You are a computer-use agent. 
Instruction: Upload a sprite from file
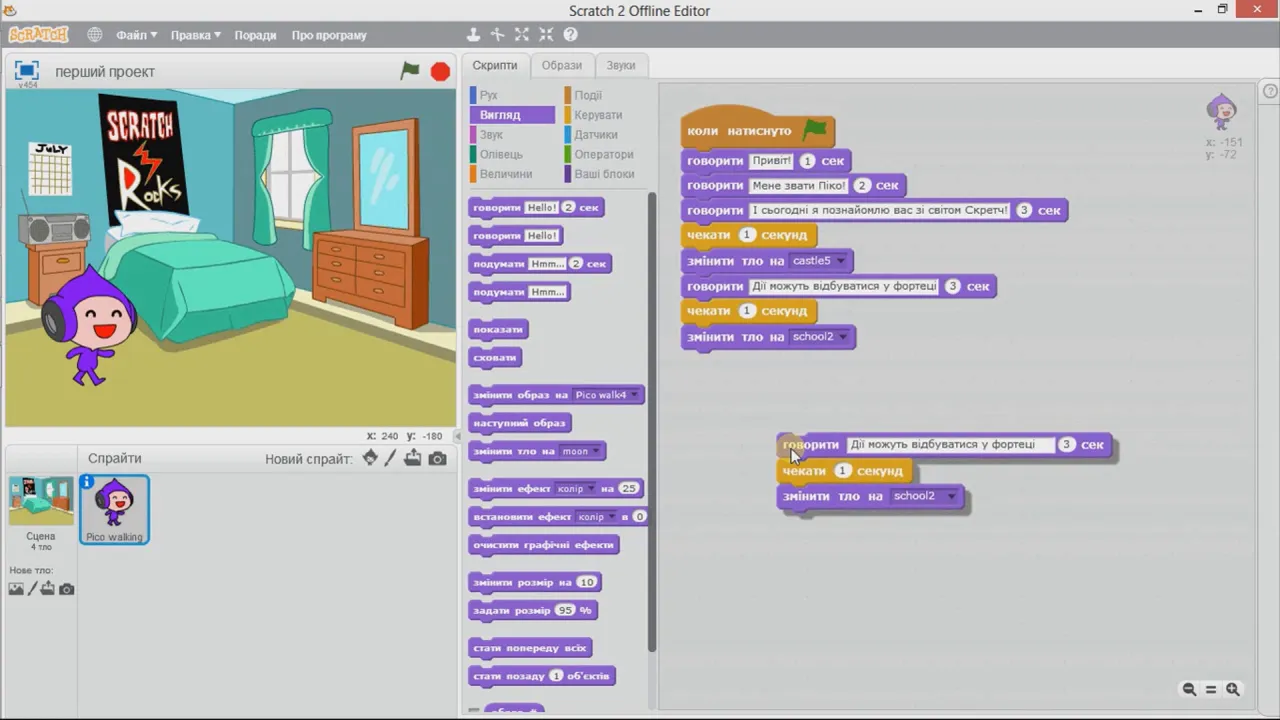(x=413, y=458)
